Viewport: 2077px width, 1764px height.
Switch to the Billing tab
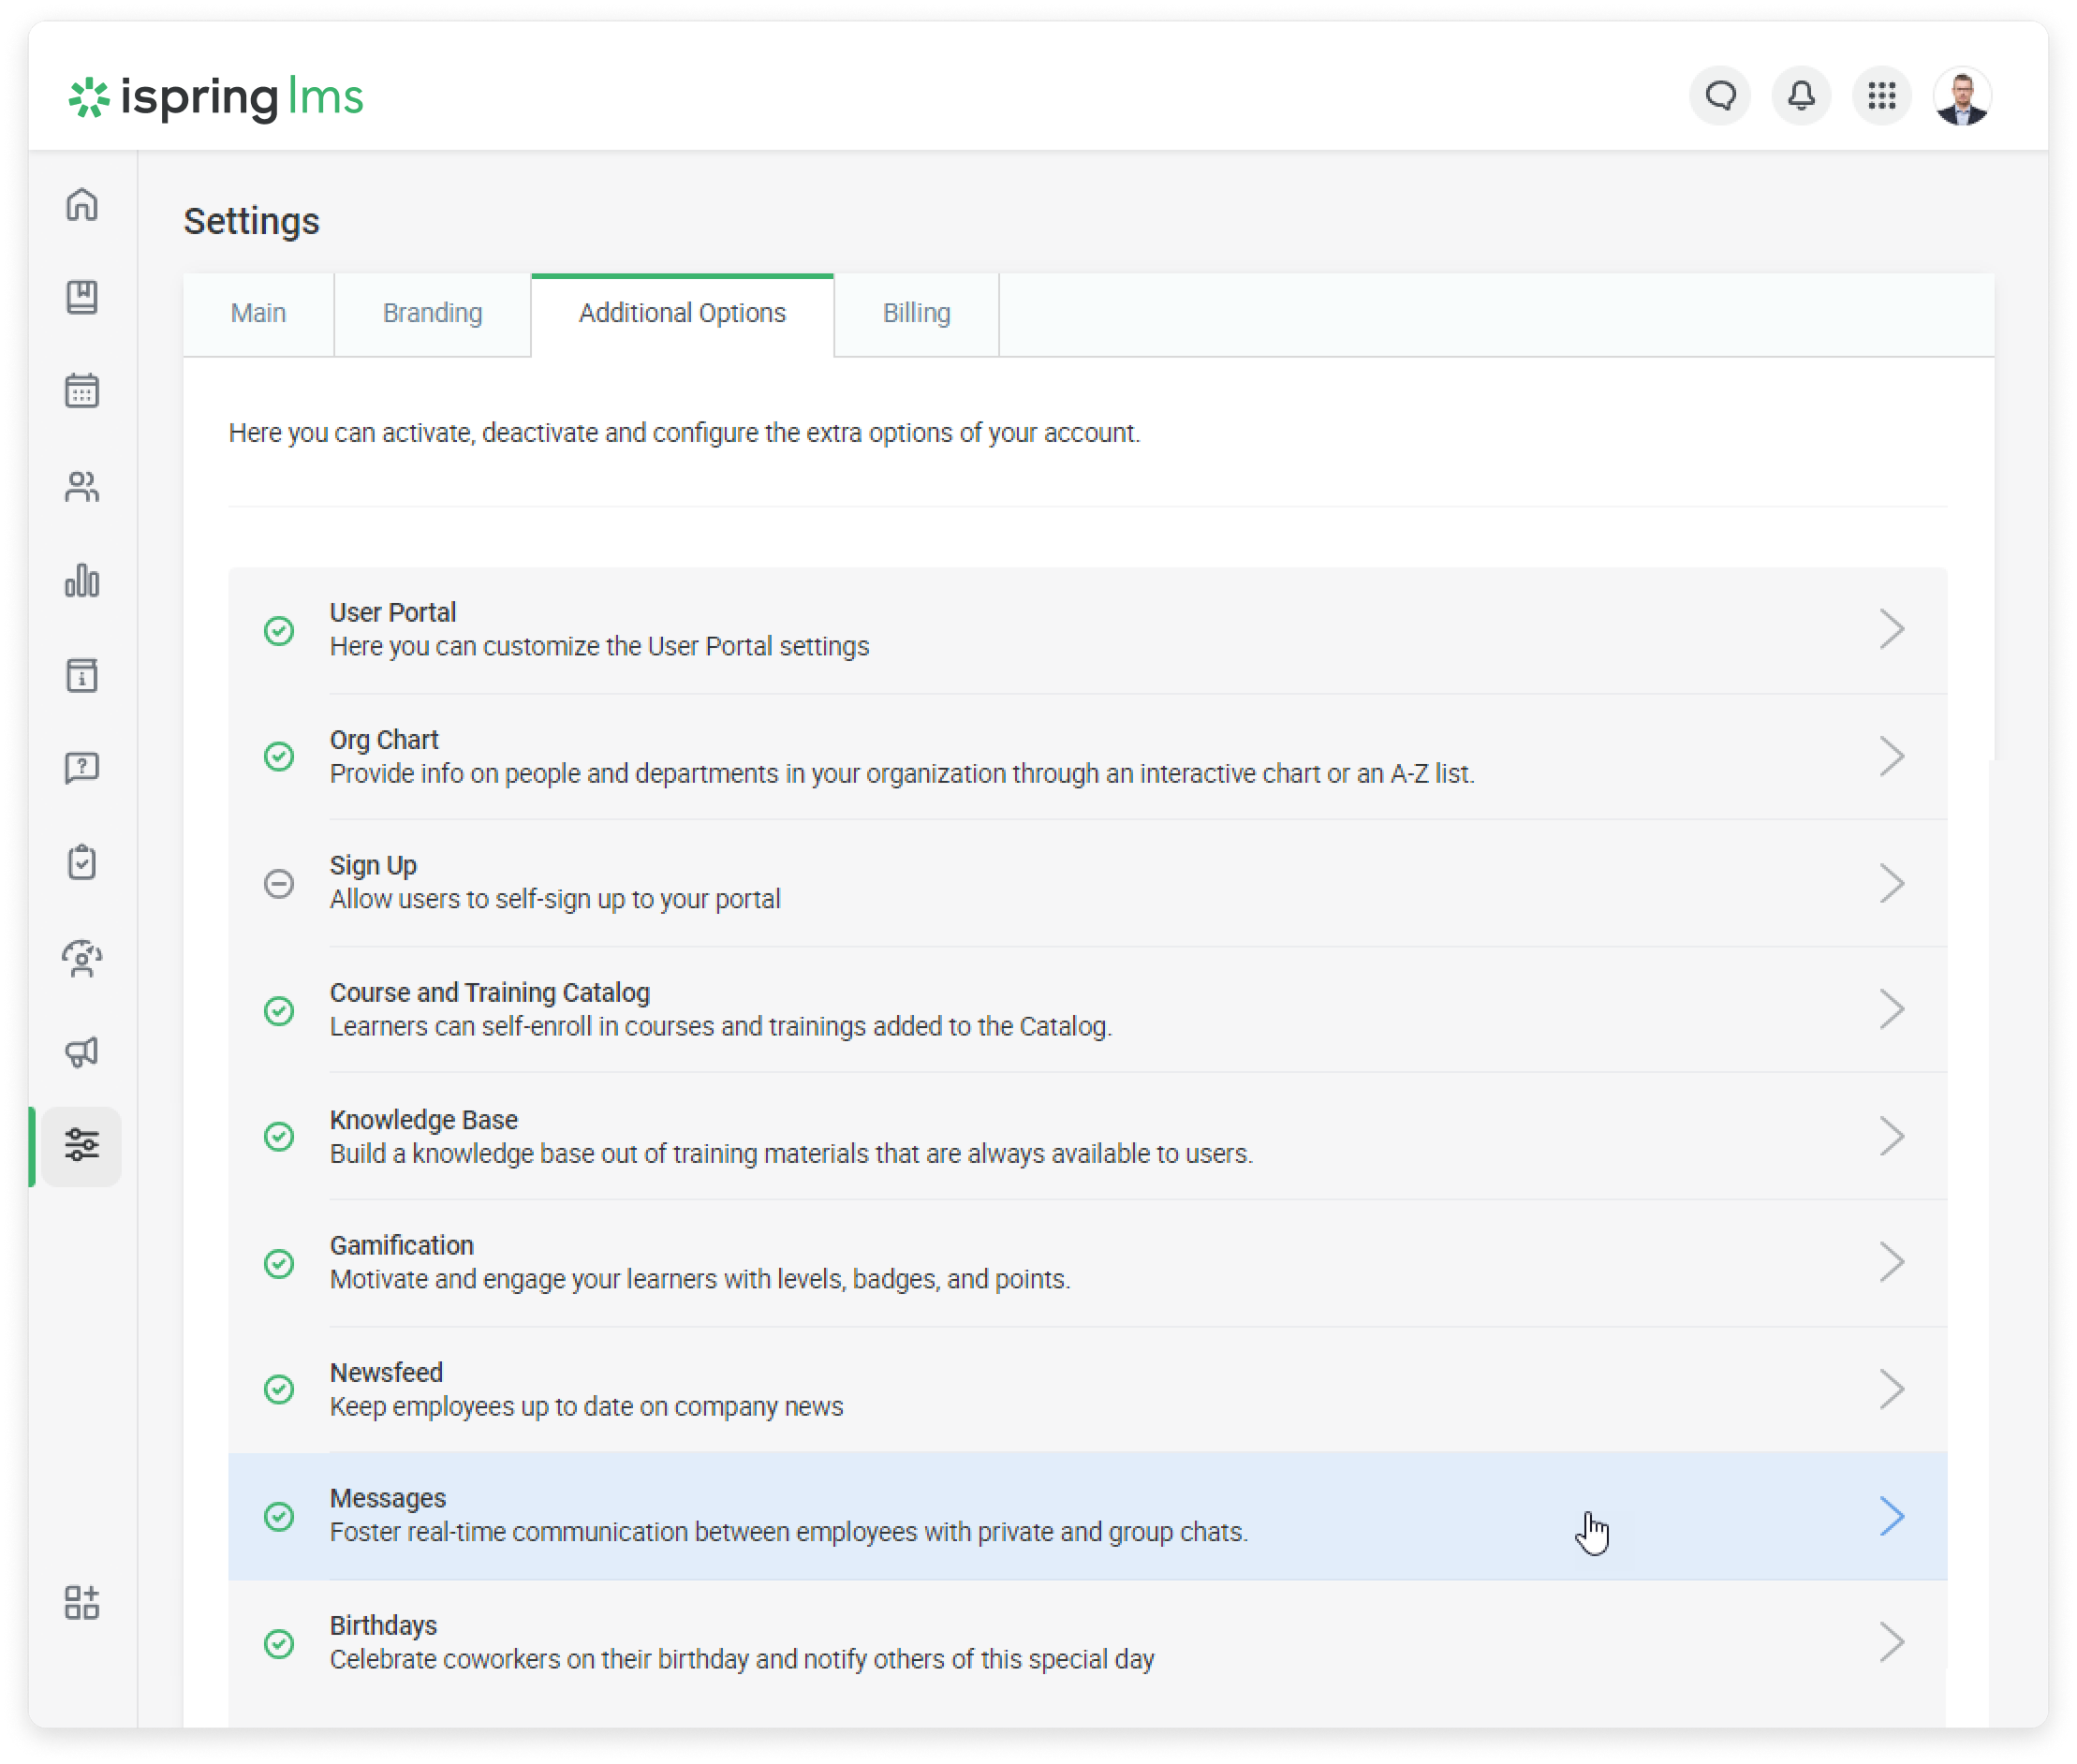(x=916, y=314)
